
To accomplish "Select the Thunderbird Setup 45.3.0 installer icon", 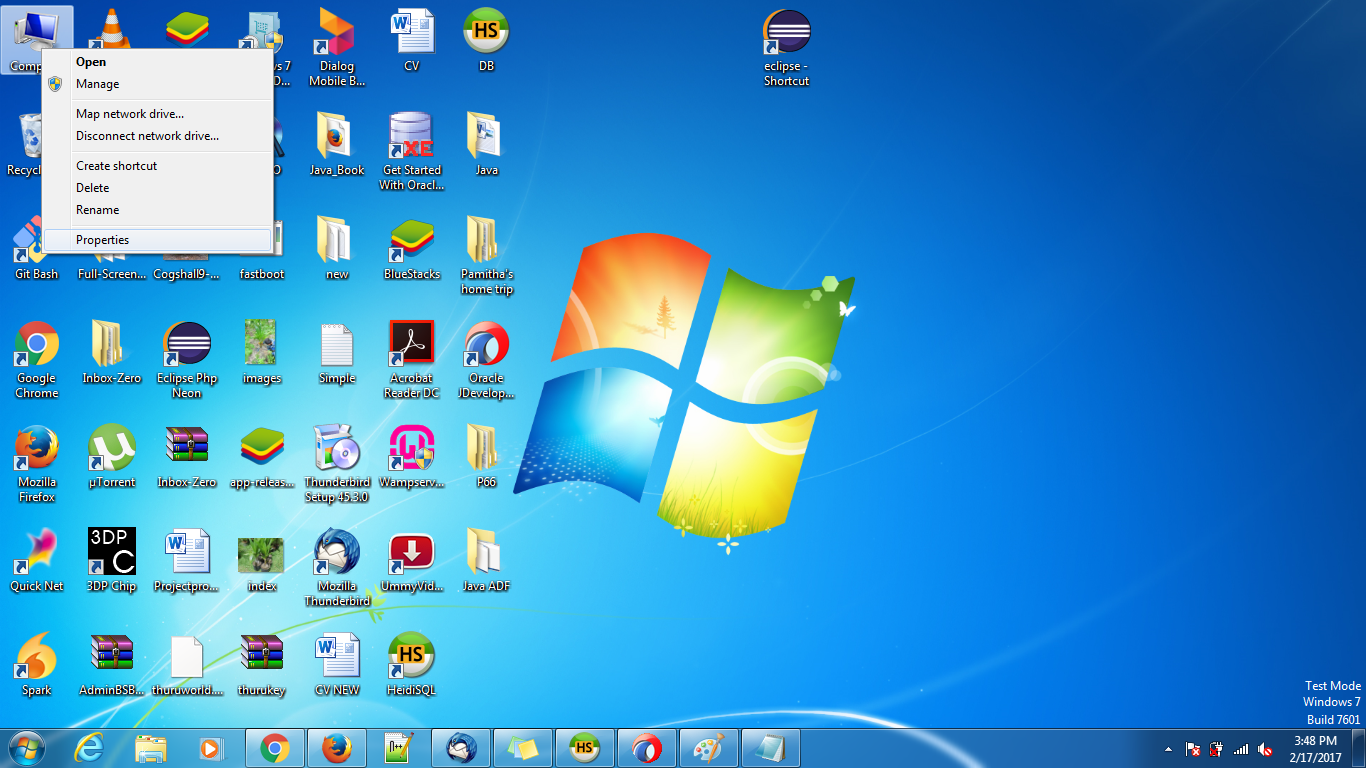I will [337, 463].
